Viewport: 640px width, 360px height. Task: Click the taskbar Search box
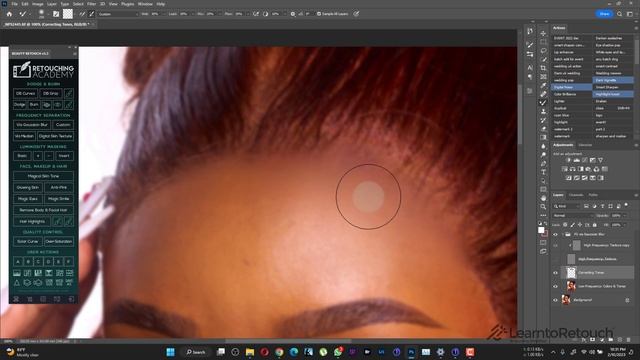point(196,352)
